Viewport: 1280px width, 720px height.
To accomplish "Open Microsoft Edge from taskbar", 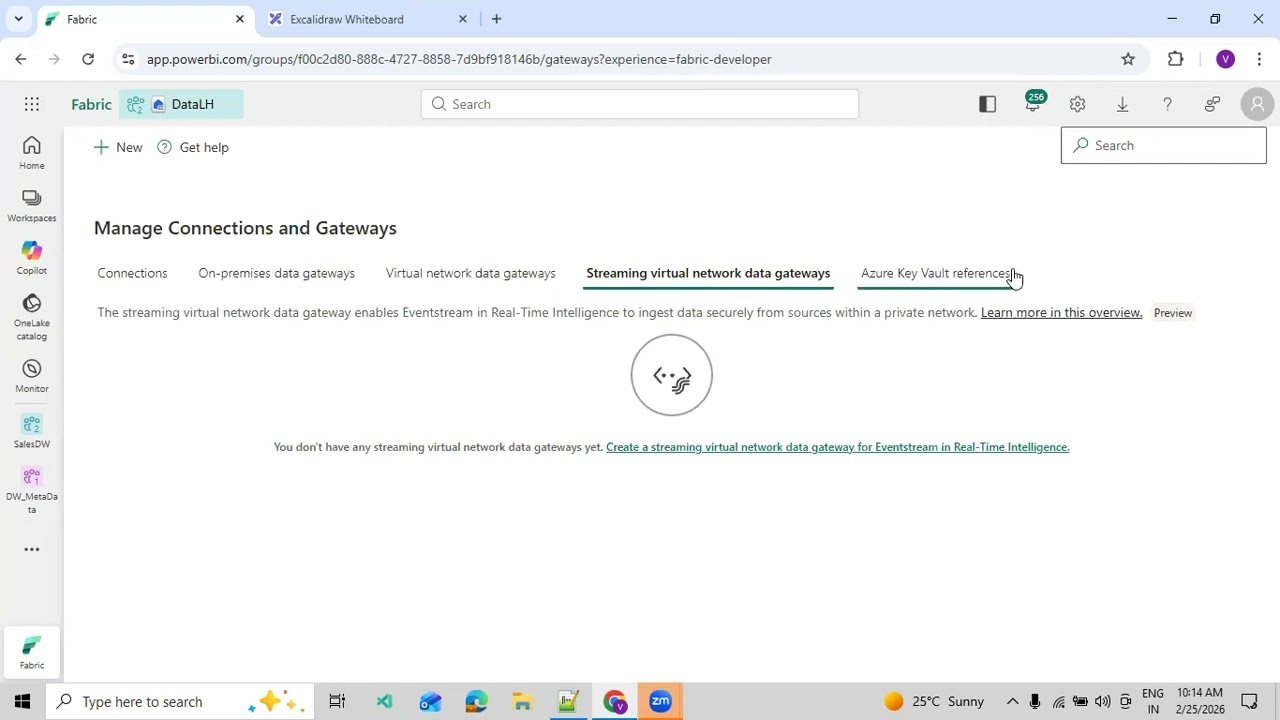I will point(476,701).
